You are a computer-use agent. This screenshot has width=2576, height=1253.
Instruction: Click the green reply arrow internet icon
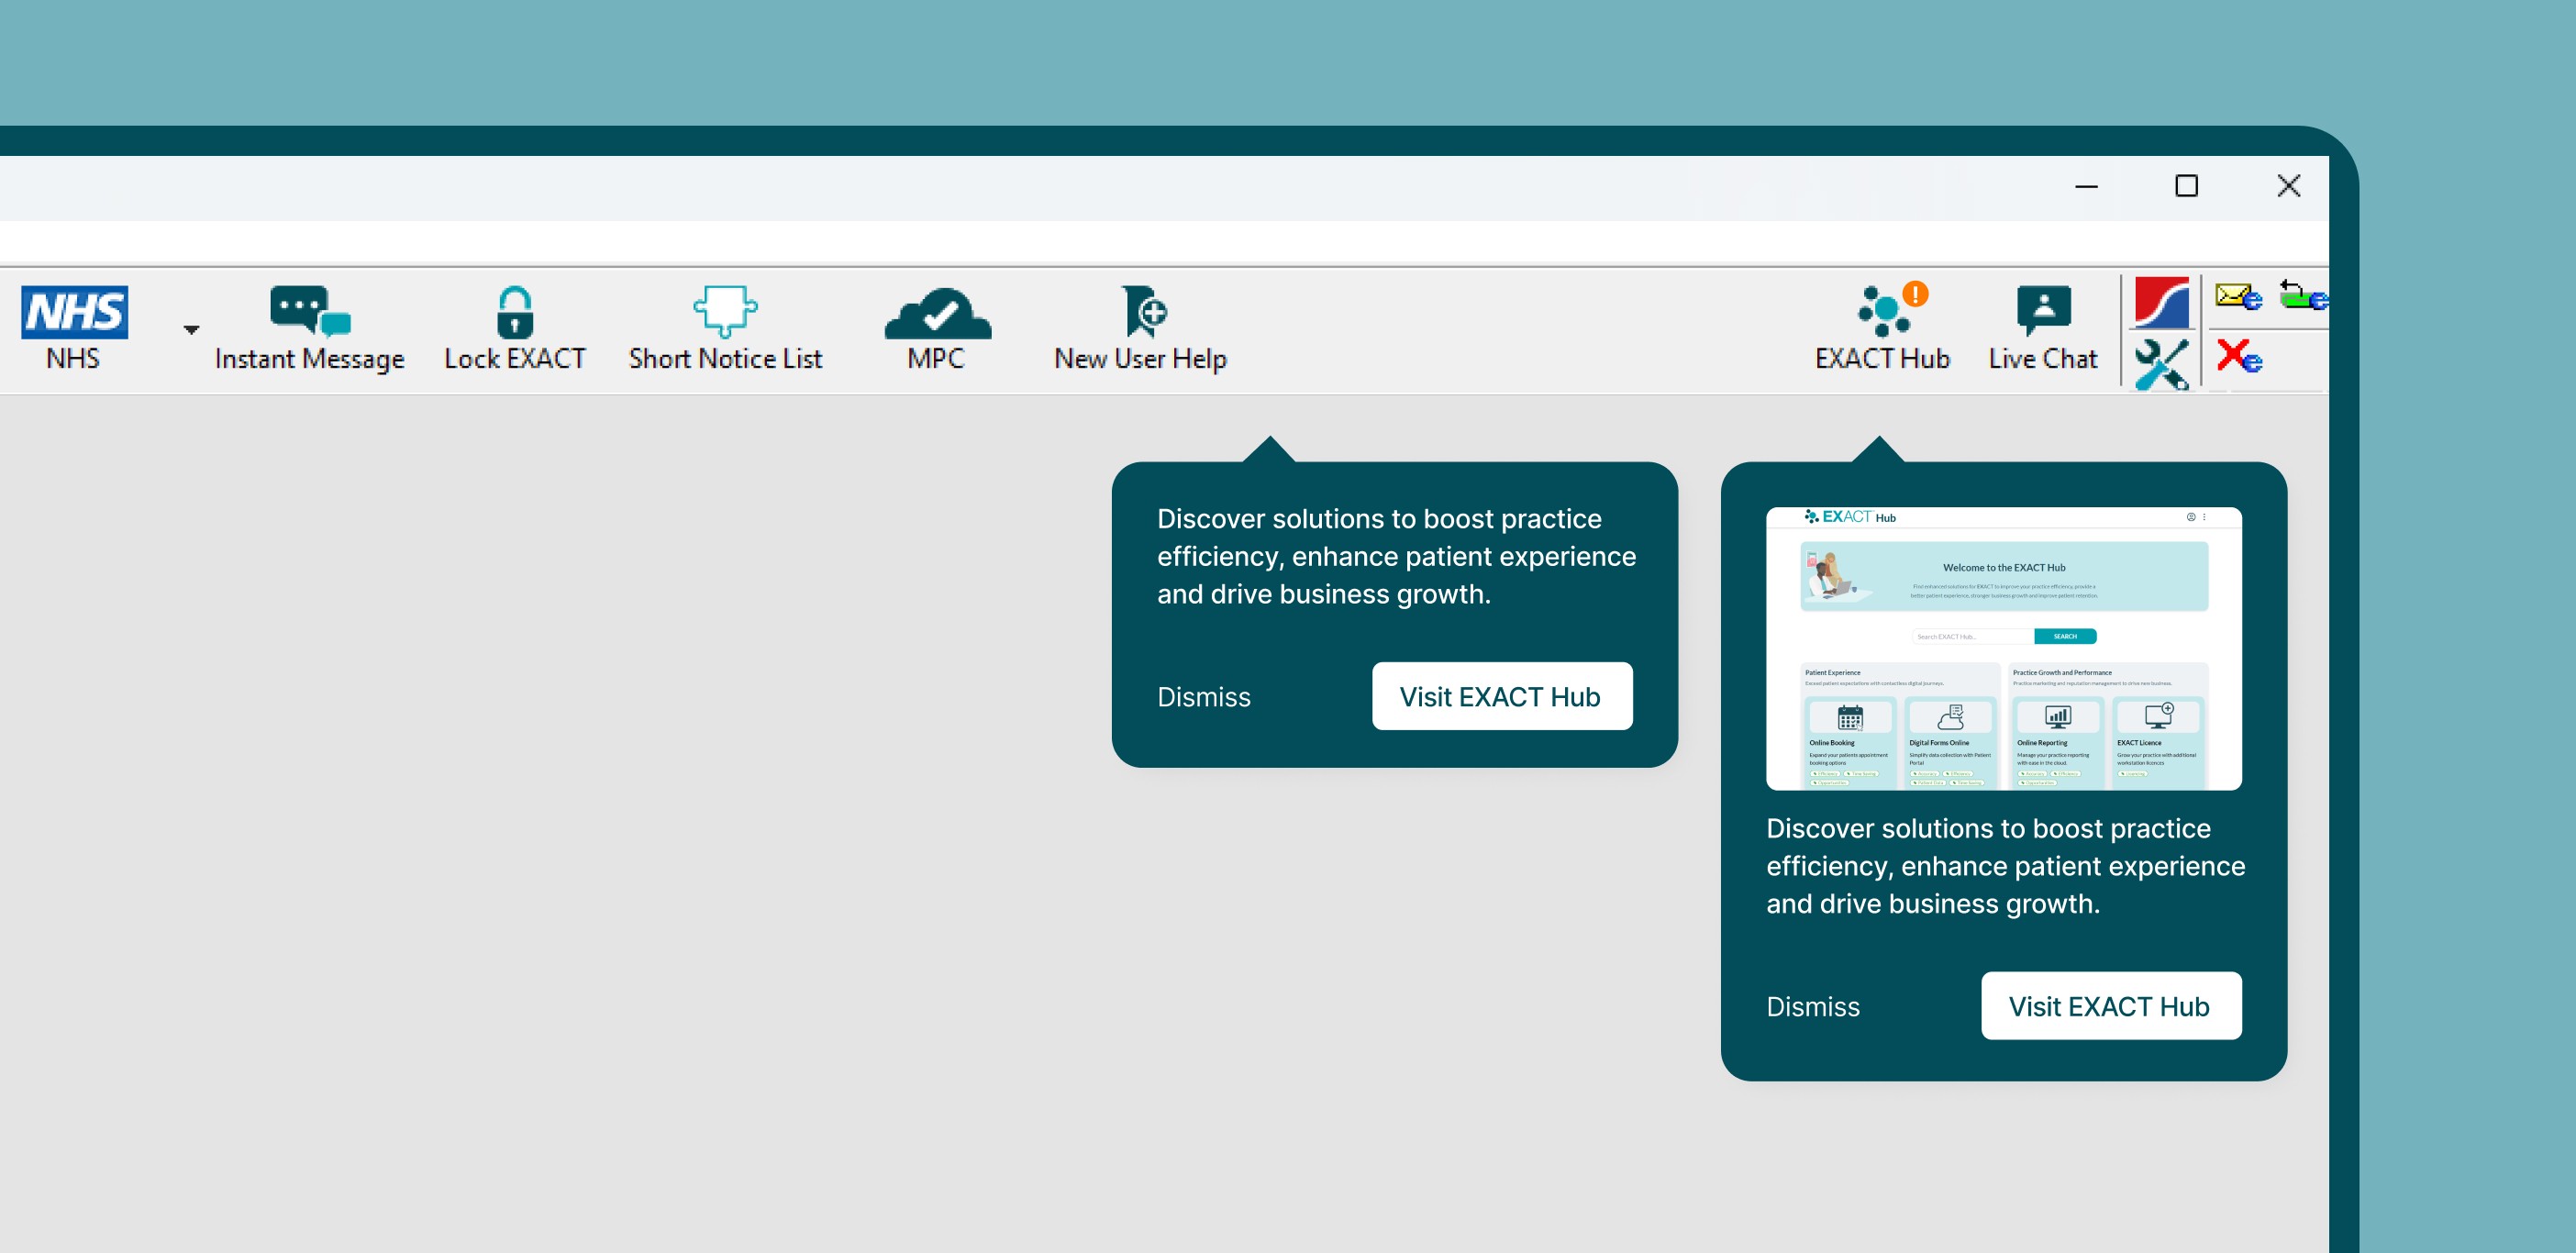tap(2301, 296)
